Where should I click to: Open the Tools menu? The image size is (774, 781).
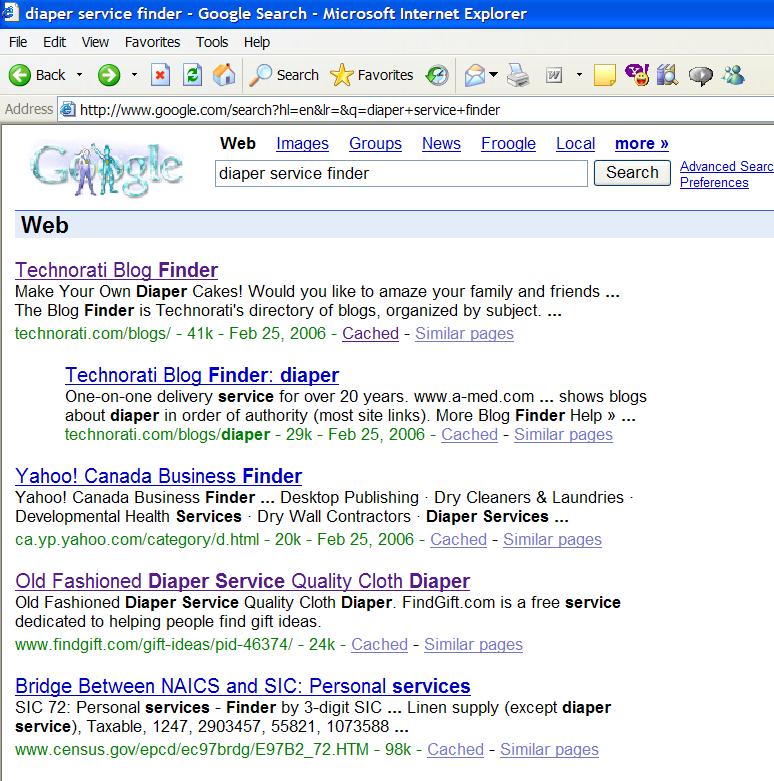tap(212, 42)
